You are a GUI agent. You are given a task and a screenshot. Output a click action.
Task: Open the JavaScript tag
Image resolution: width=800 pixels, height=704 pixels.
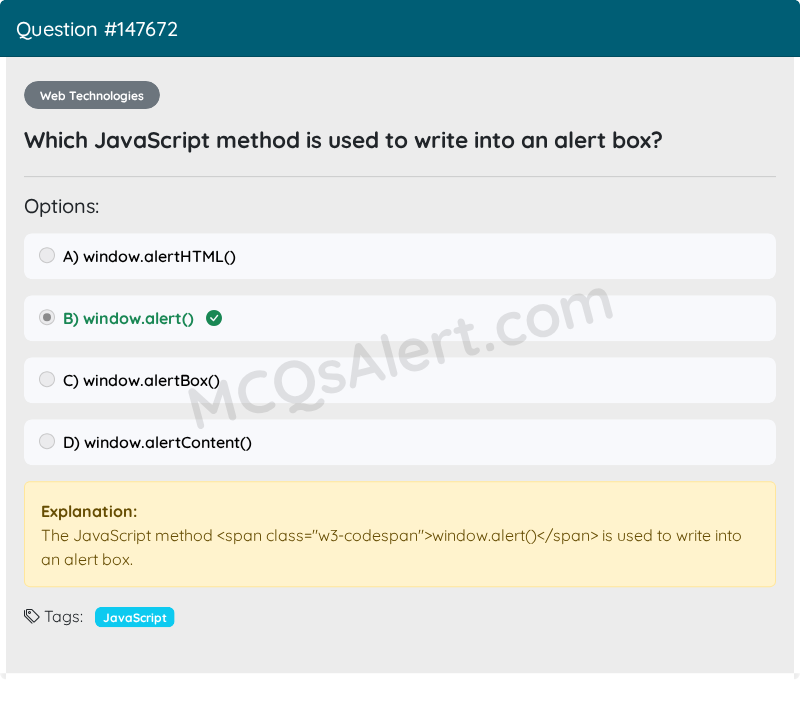(135, 617)
